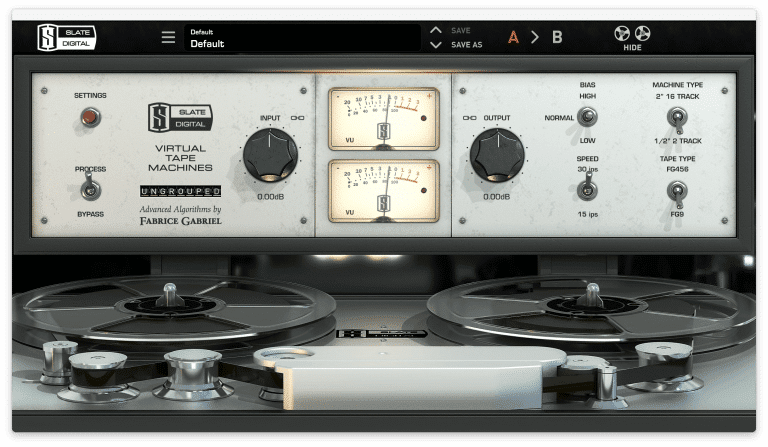Open the Default preset name field
Image resolution: width=768 pixels, height=447 pixels.
(x=303, y=38)
